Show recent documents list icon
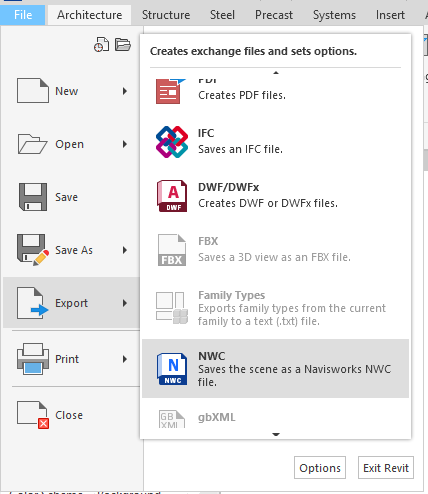428x494 pixels. tap(101, 45)
